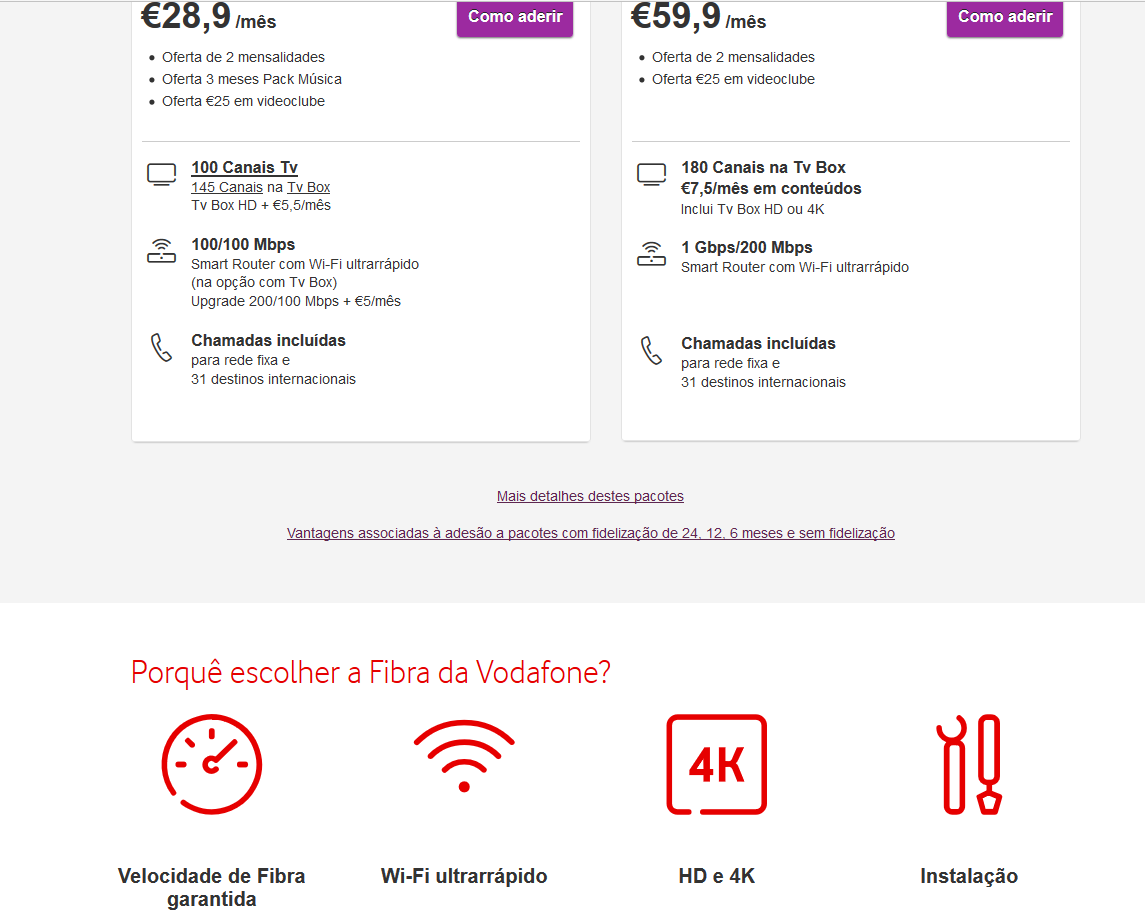This screenshot has height=915, width=1145.
Task: Click the phone icon in the €28,9 package
Action: pyautogui.click(x=161, y=348)
